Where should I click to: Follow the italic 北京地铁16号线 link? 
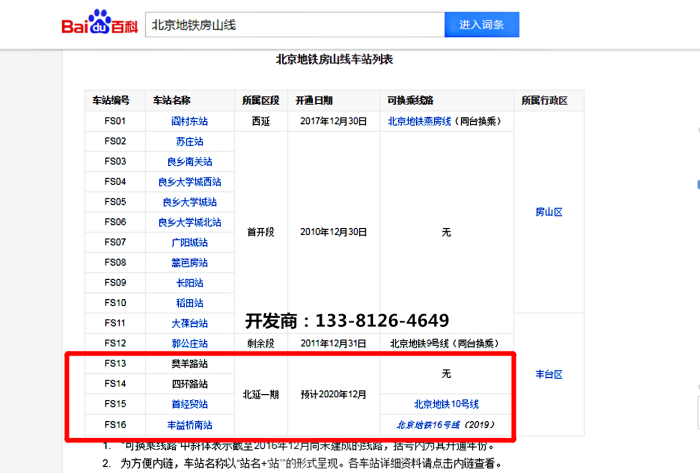pyautogui.click(x=428, y=425)
